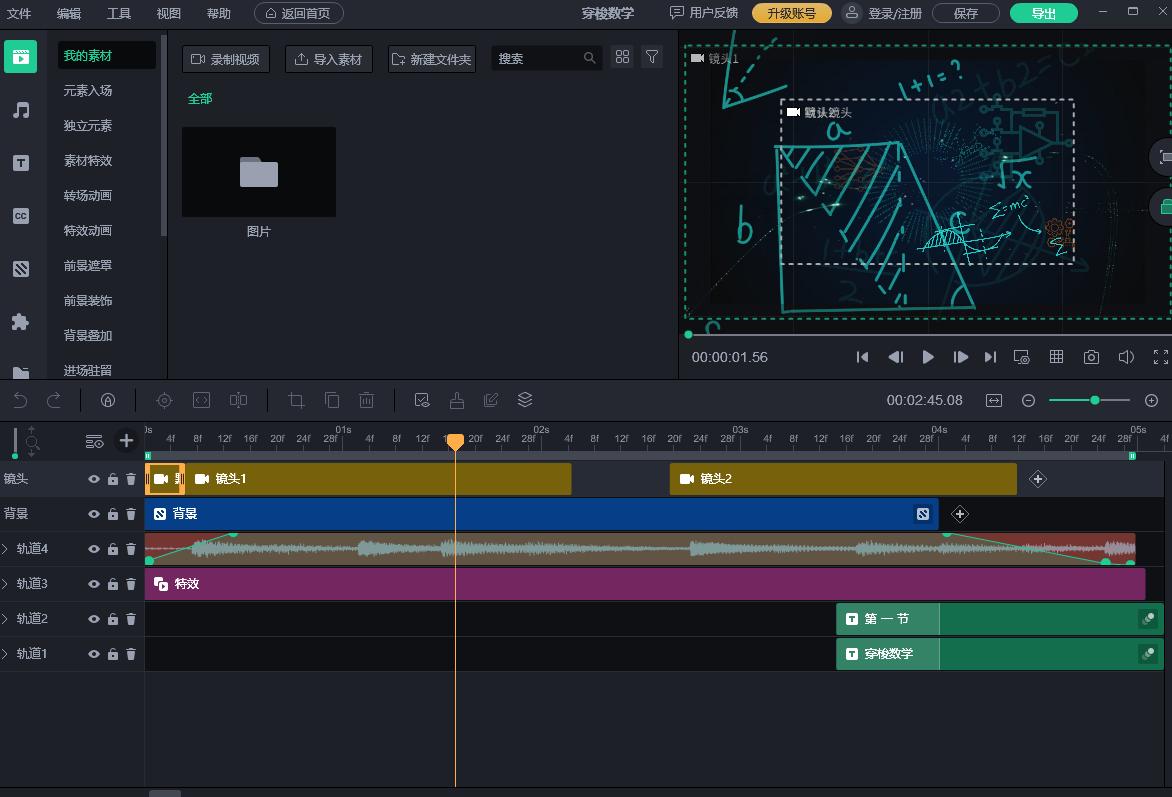Click the filter funnel icon
The height and width of the screenshot is (797, 1172).
coord(652,57)
